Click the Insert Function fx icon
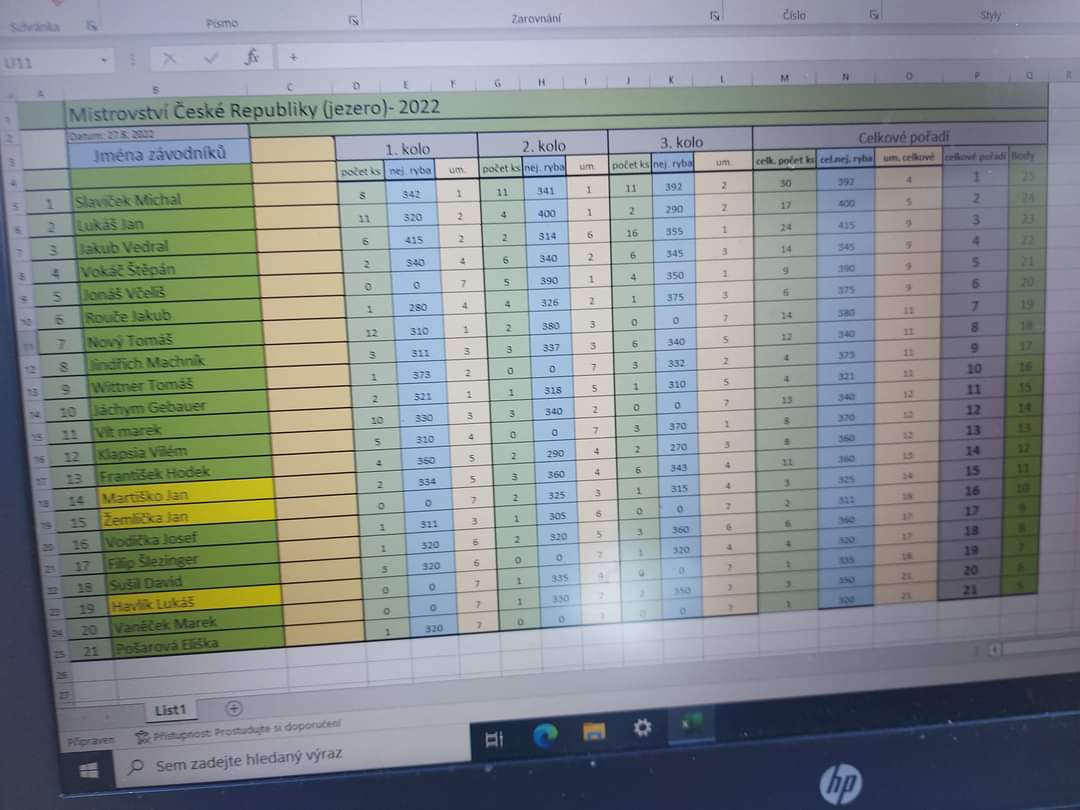The height and width of the screenshot is (810, 1080). 252,57
